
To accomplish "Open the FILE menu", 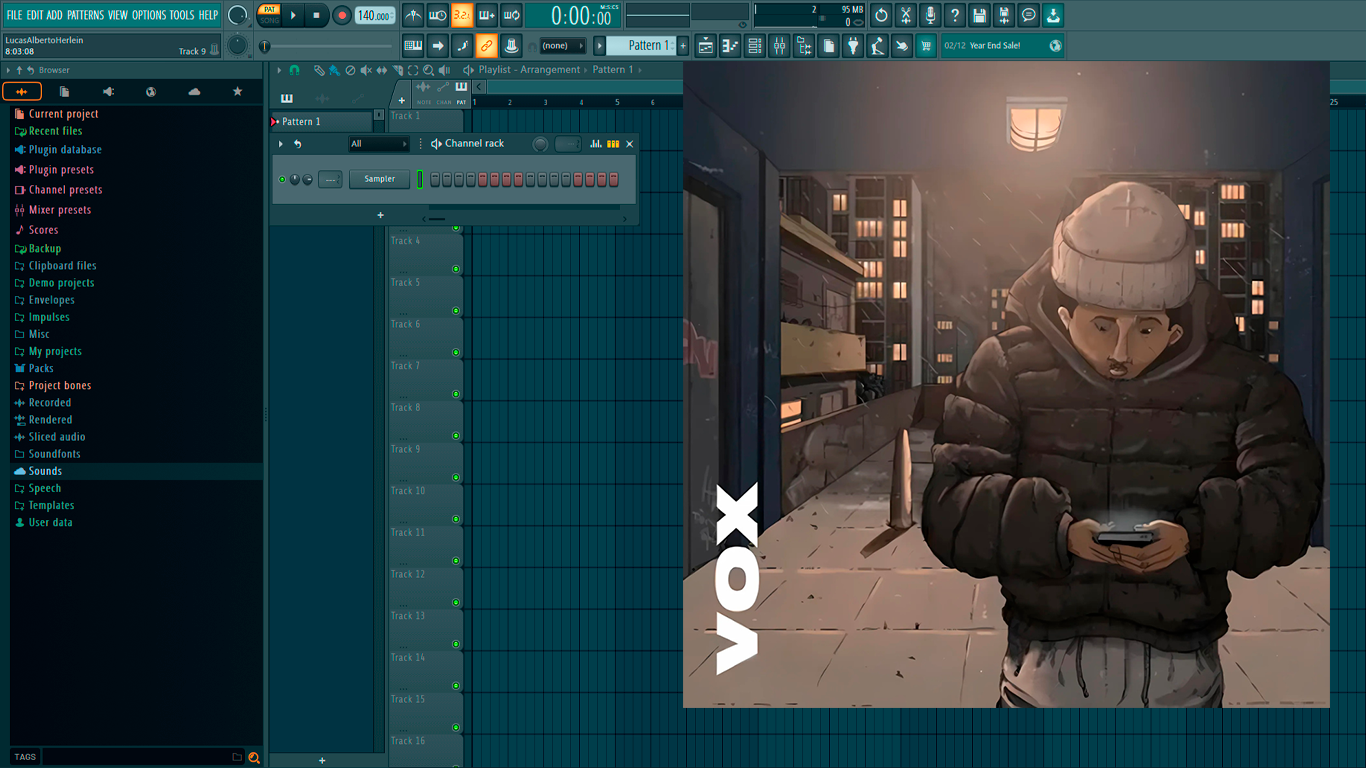I will click(14, 15).
